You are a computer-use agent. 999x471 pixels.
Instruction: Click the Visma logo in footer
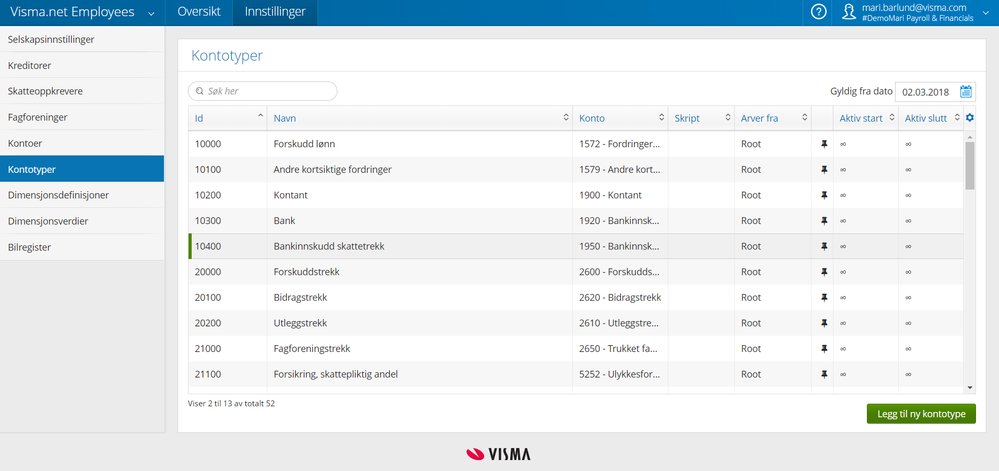(498, 454)
